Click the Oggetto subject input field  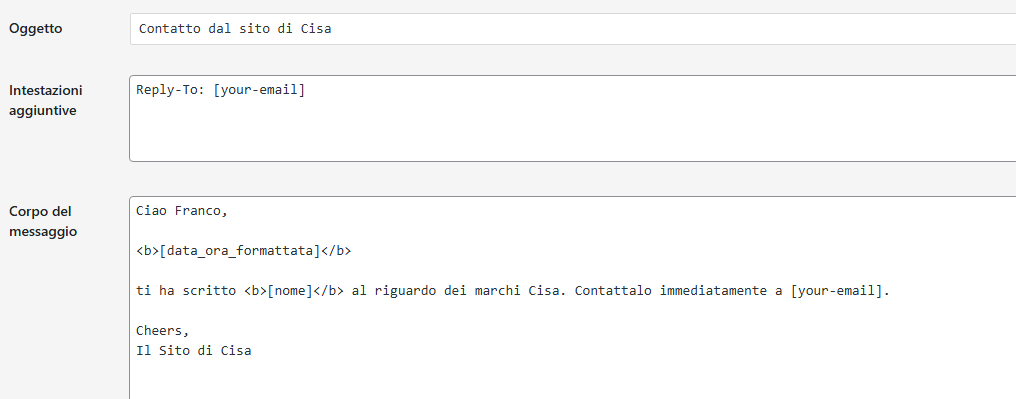tap(573, 29)
